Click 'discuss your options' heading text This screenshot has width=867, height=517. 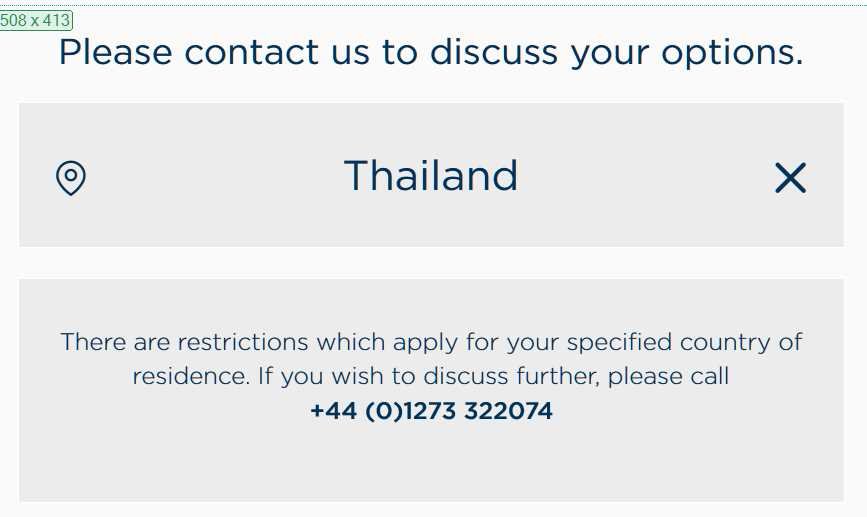click(617, 53)
